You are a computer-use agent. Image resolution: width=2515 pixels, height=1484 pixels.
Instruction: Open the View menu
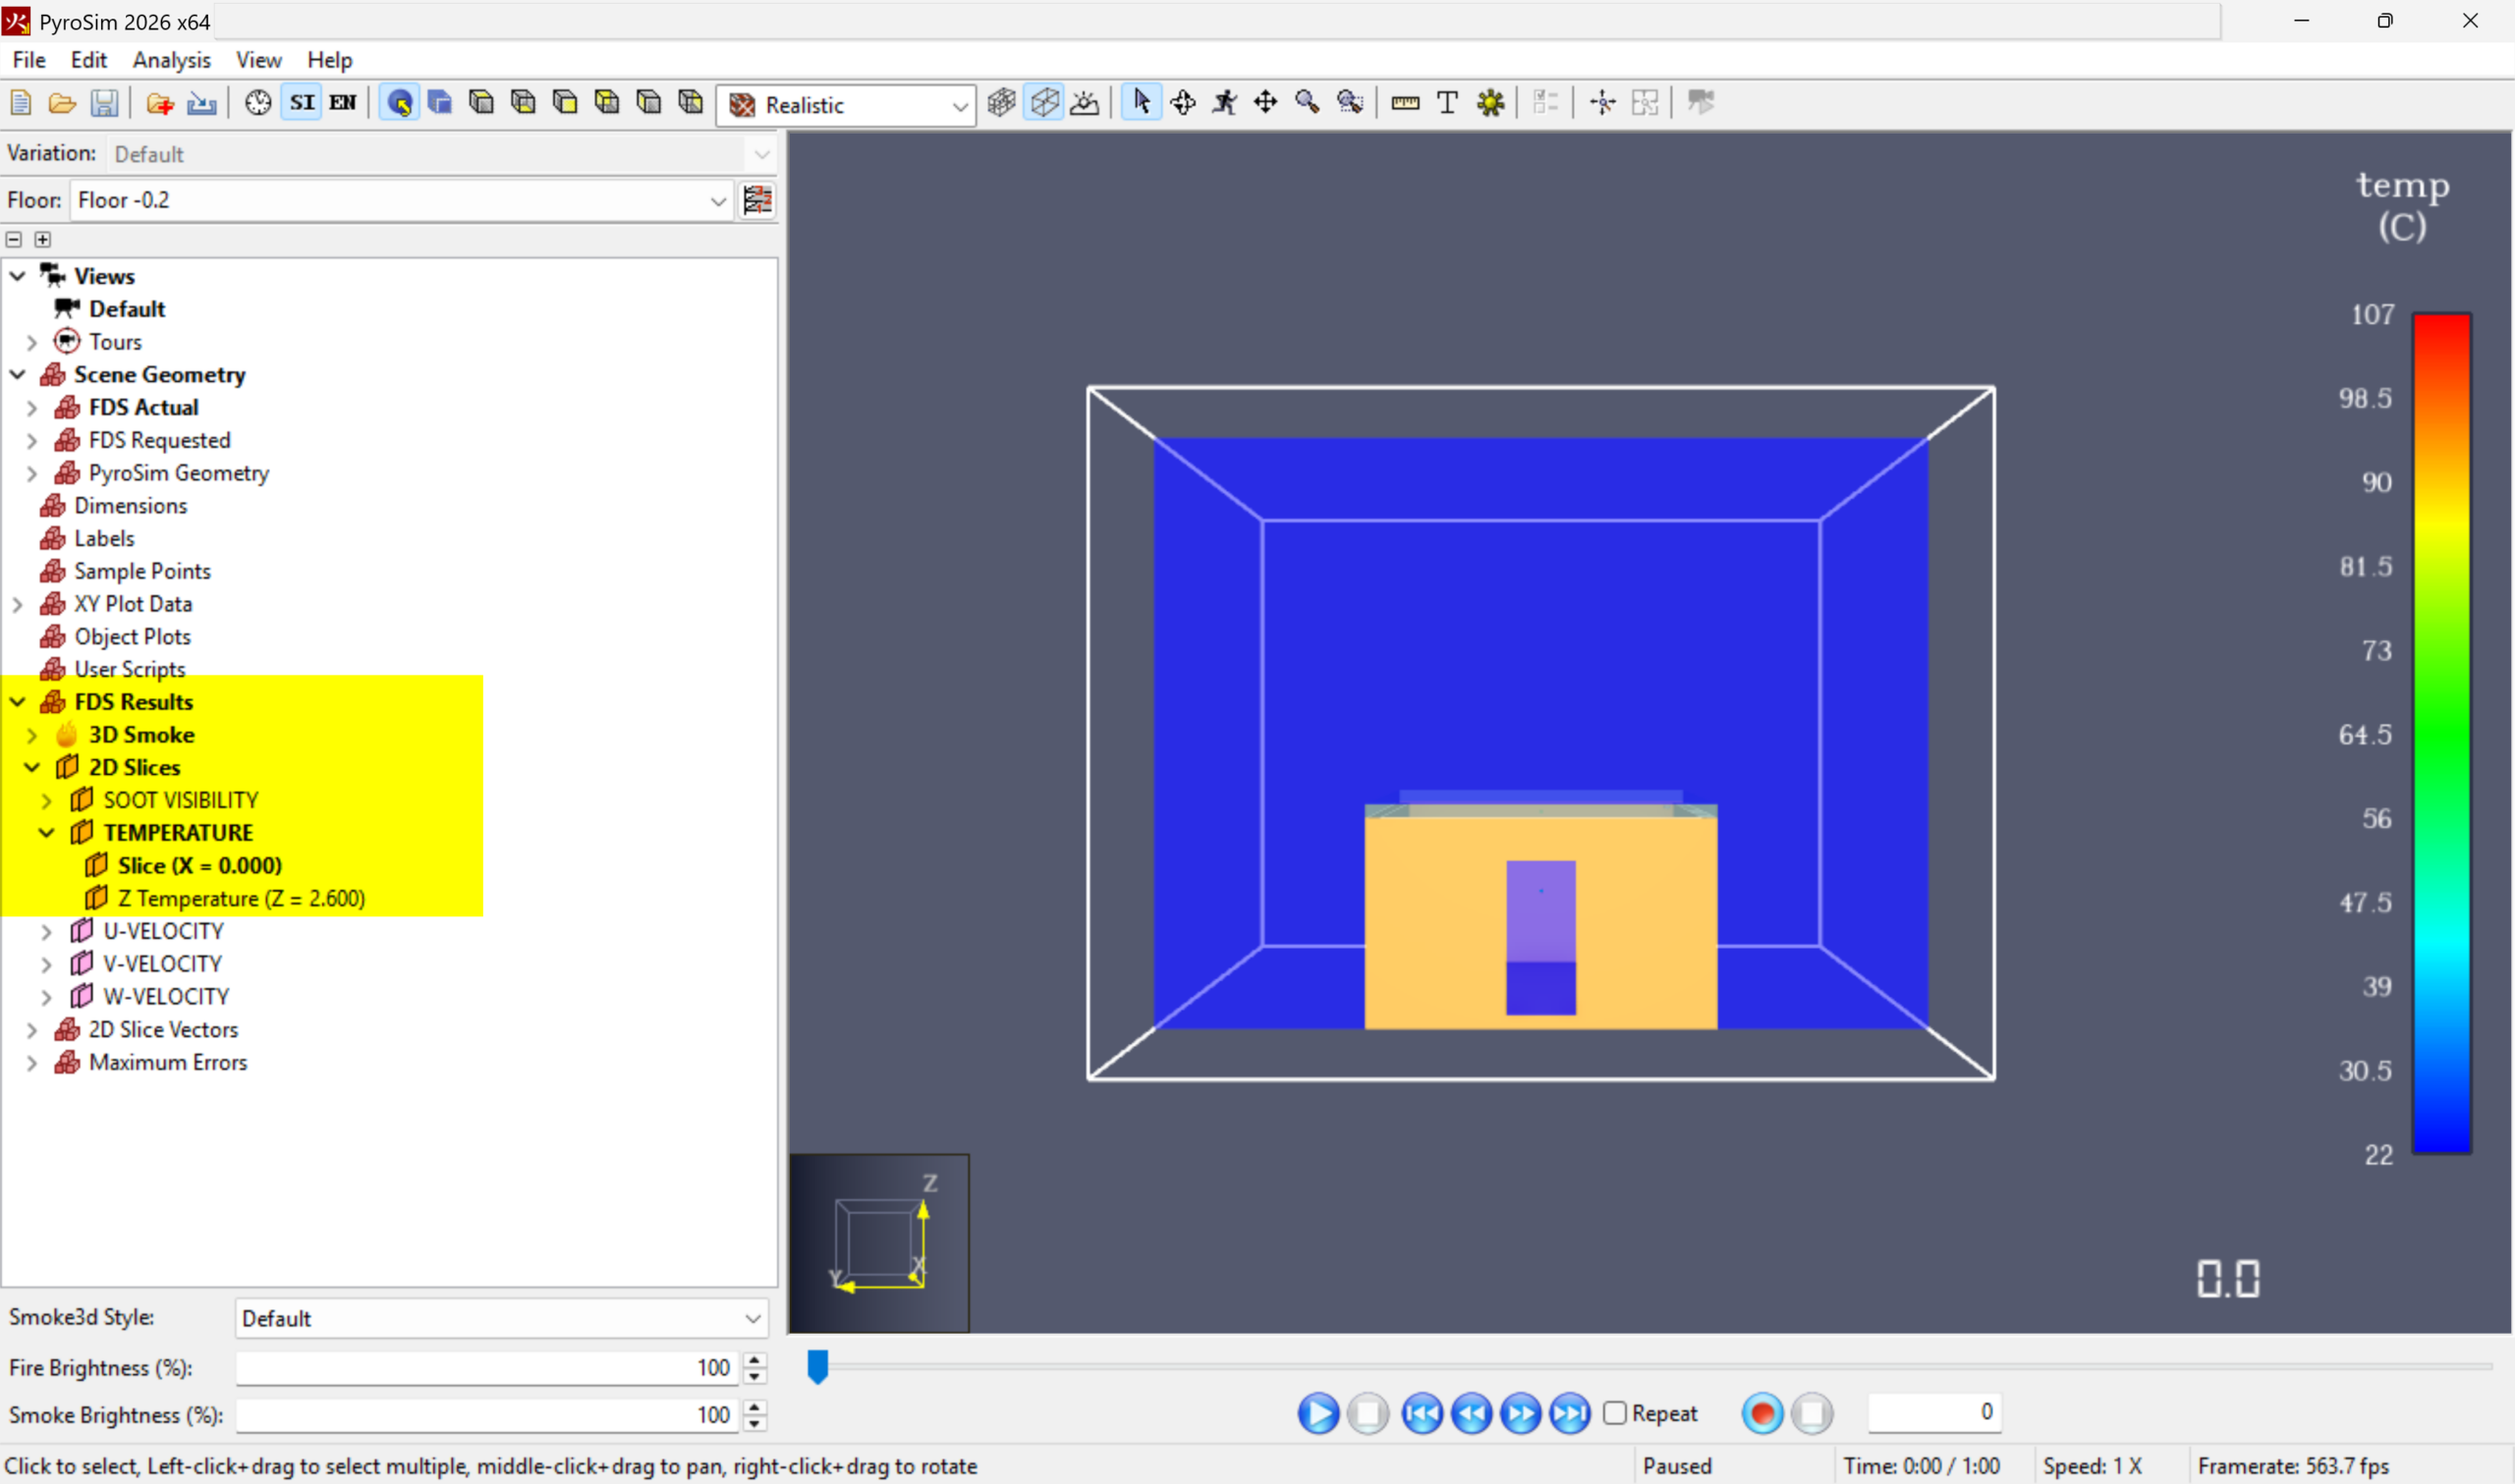[x=258, y=60]
